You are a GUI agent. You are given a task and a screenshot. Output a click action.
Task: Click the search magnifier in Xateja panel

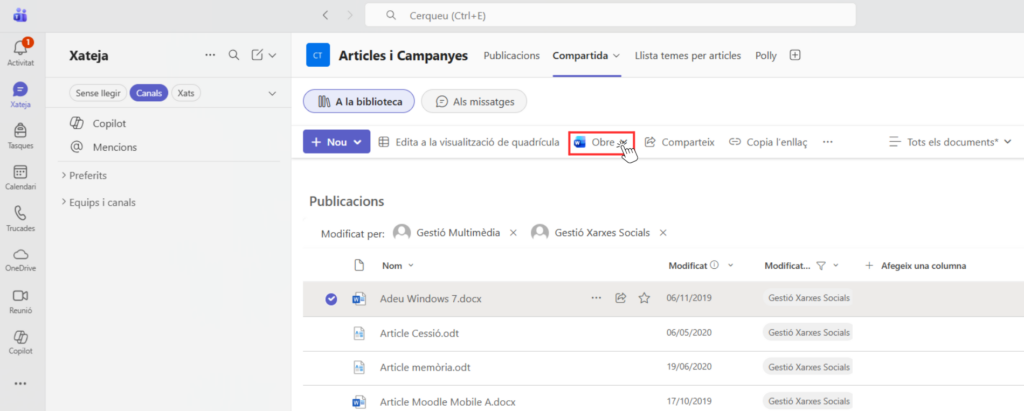point(234,56)
